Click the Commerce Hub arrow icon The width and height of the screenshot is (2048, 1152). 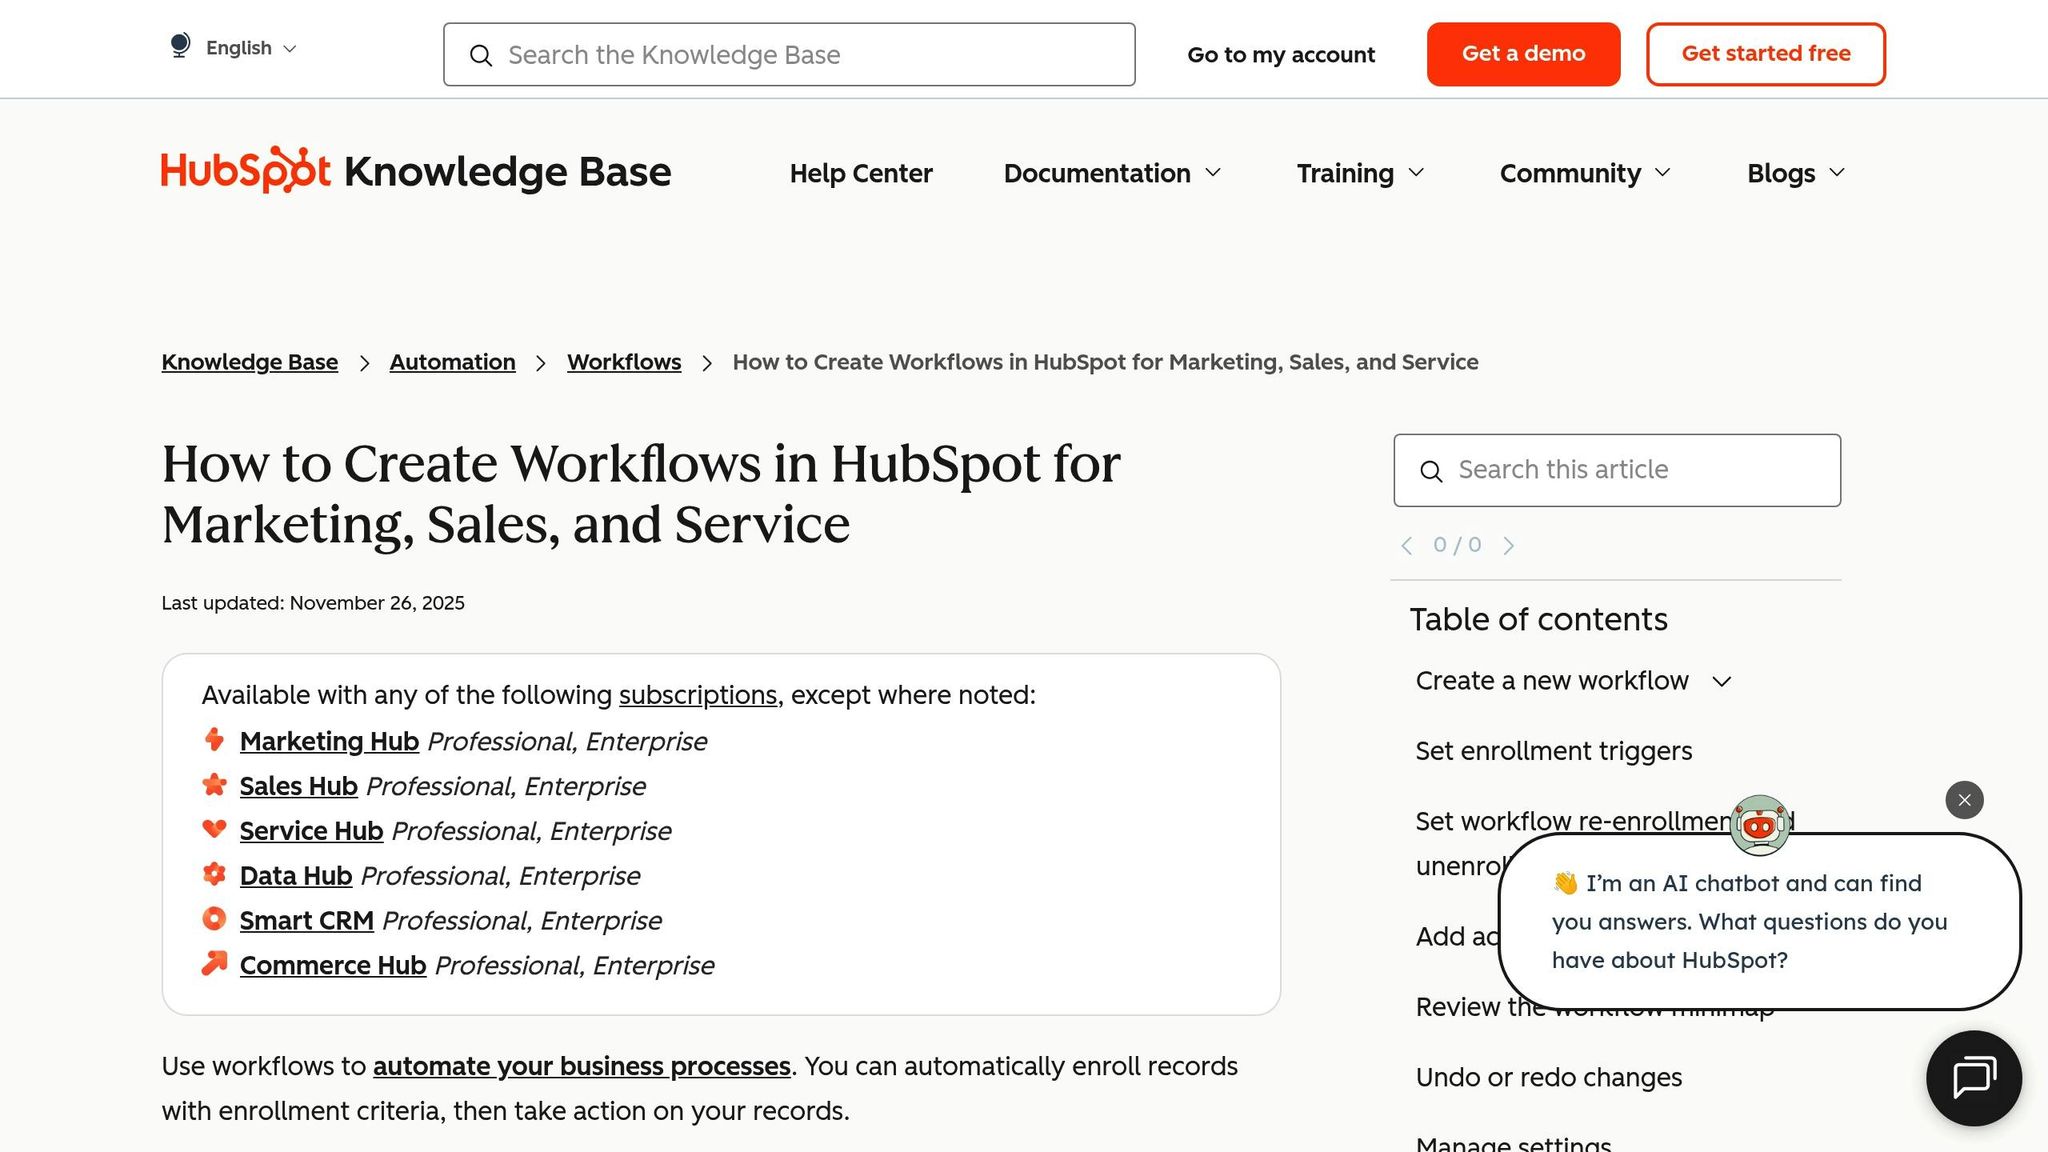coord(214,963)
